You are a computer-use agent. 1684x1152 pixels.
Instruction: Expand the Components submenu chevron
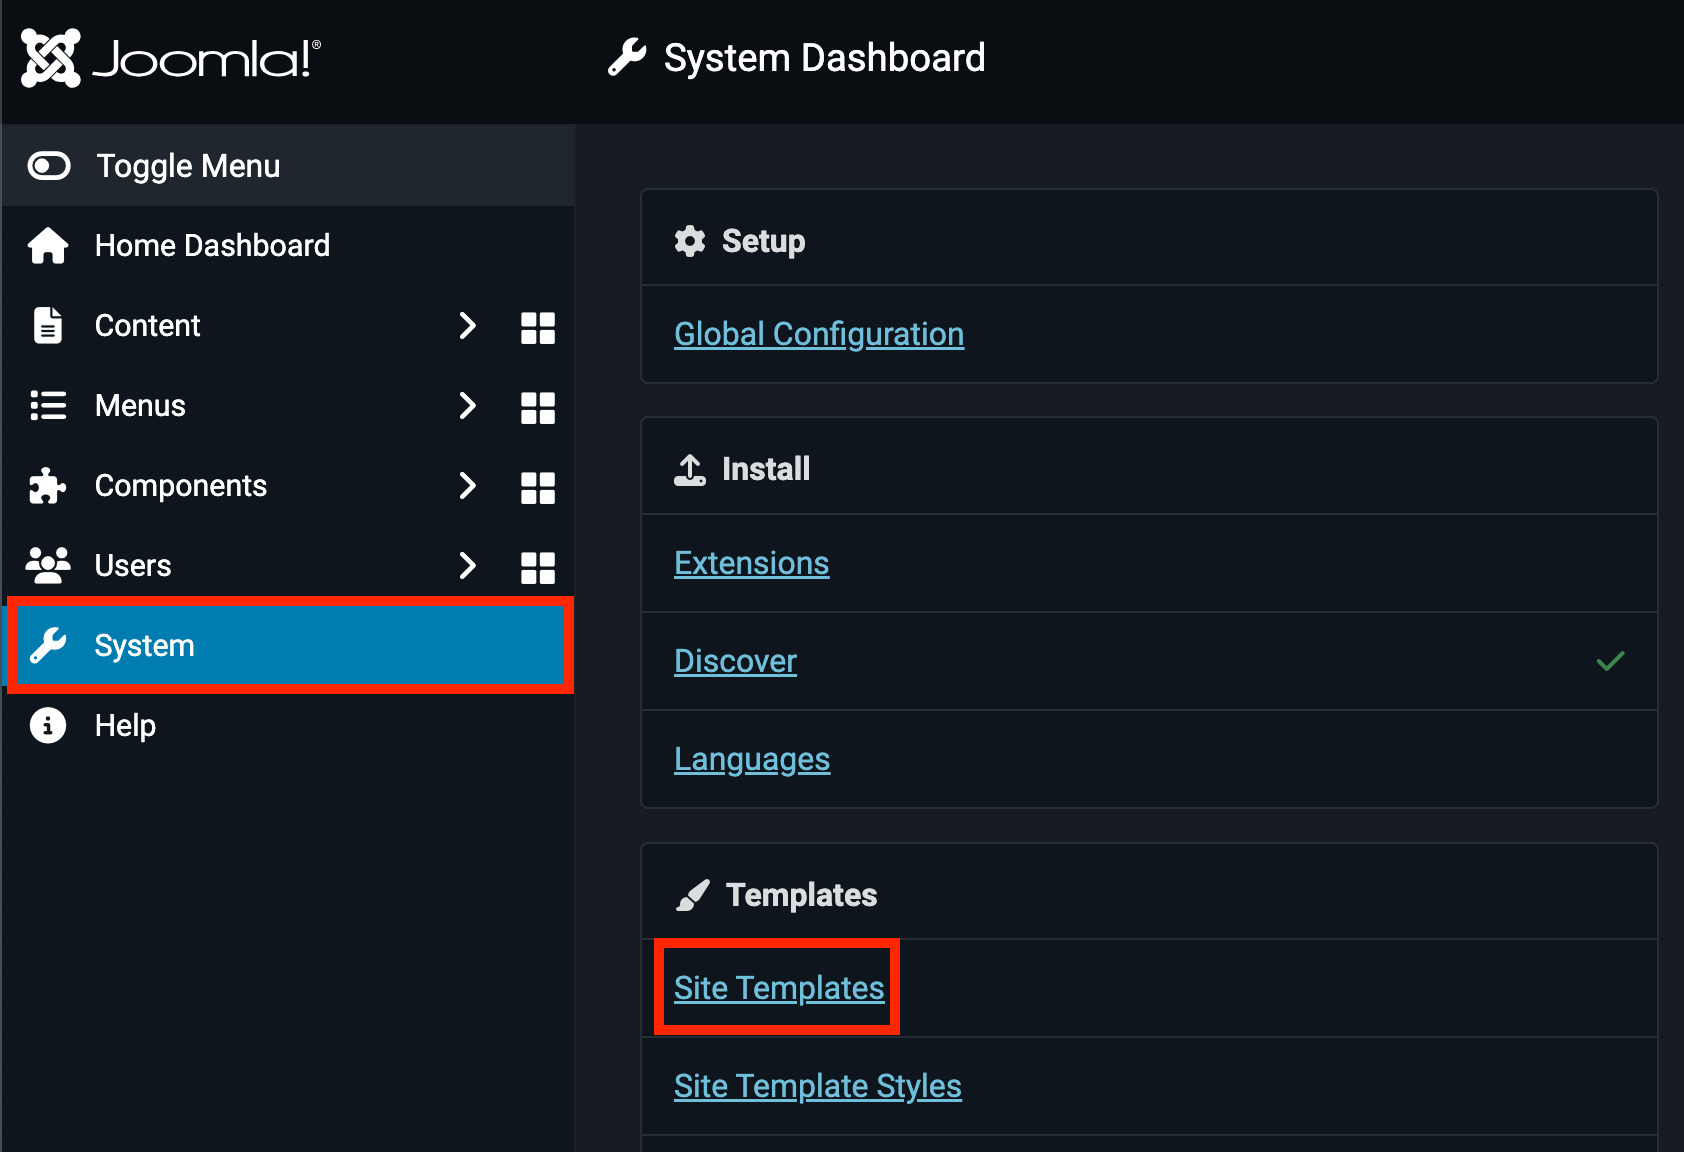click(467, 485)
